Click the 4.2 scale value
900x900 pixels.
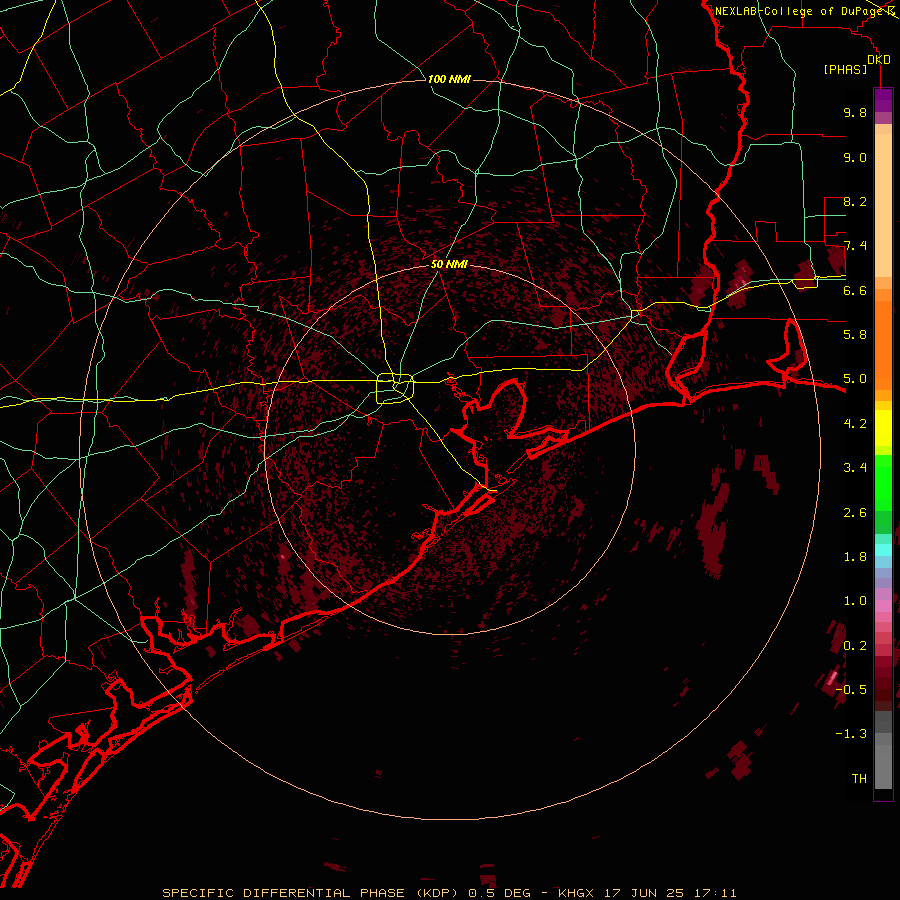tap(855, 424)
